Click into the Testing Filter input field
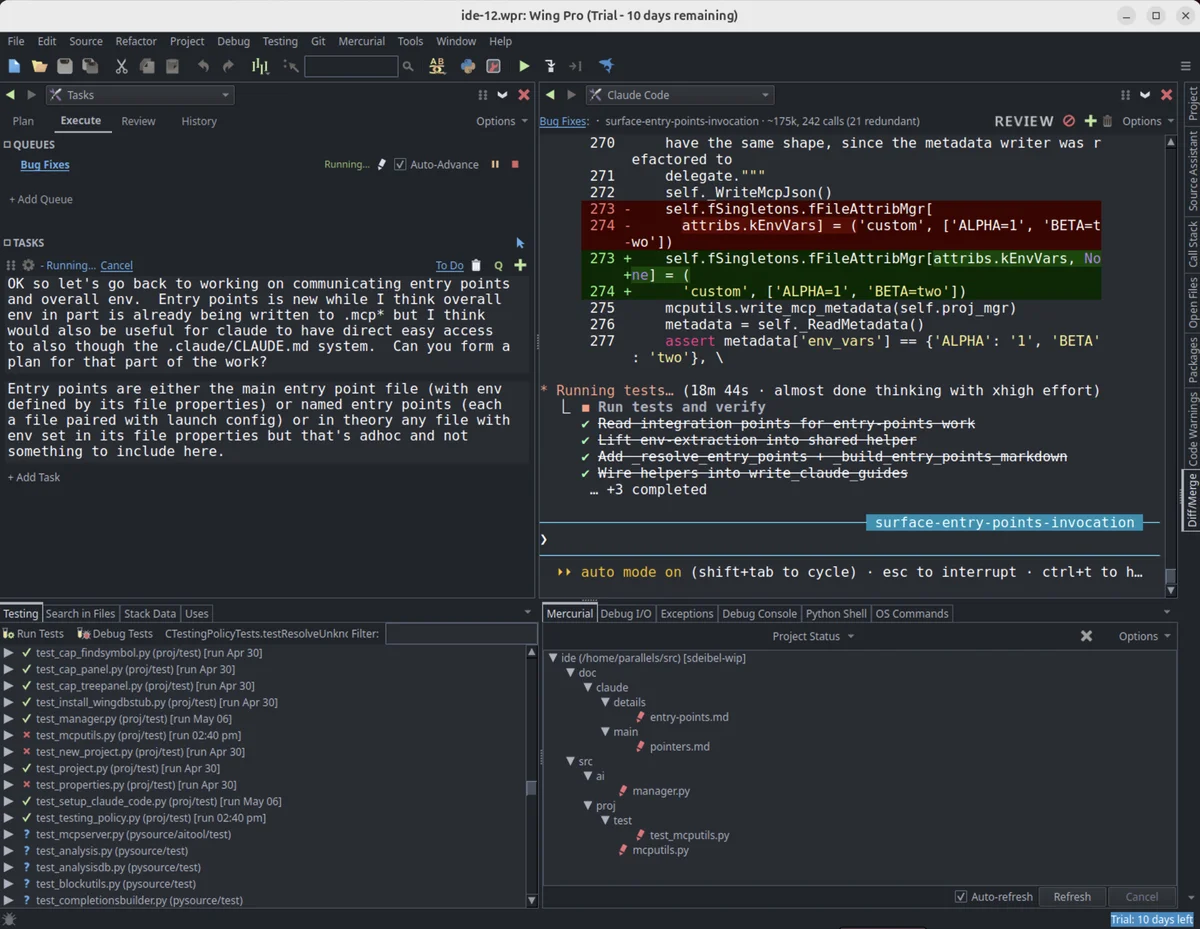Screen dimensions: 1200x929 click(x=461, y=634)
